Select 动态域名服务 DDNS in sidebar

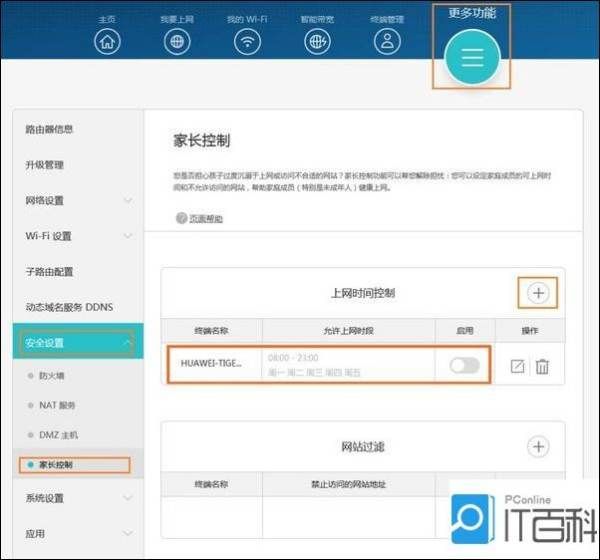[x=69, y=307]
